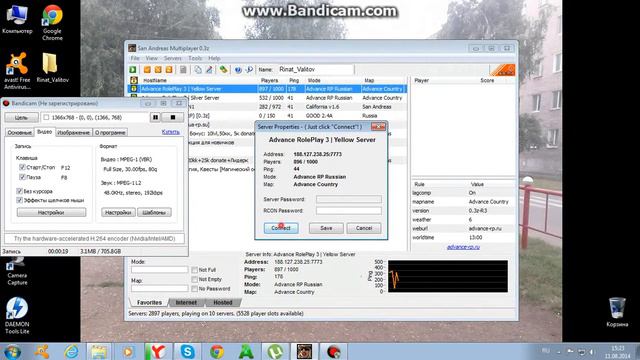This screenshot has height=360, width=640.
Task: Toggle the Старт/Стоп hotkey checkbox
Action: pyautogui.click(x=22, y=167)
